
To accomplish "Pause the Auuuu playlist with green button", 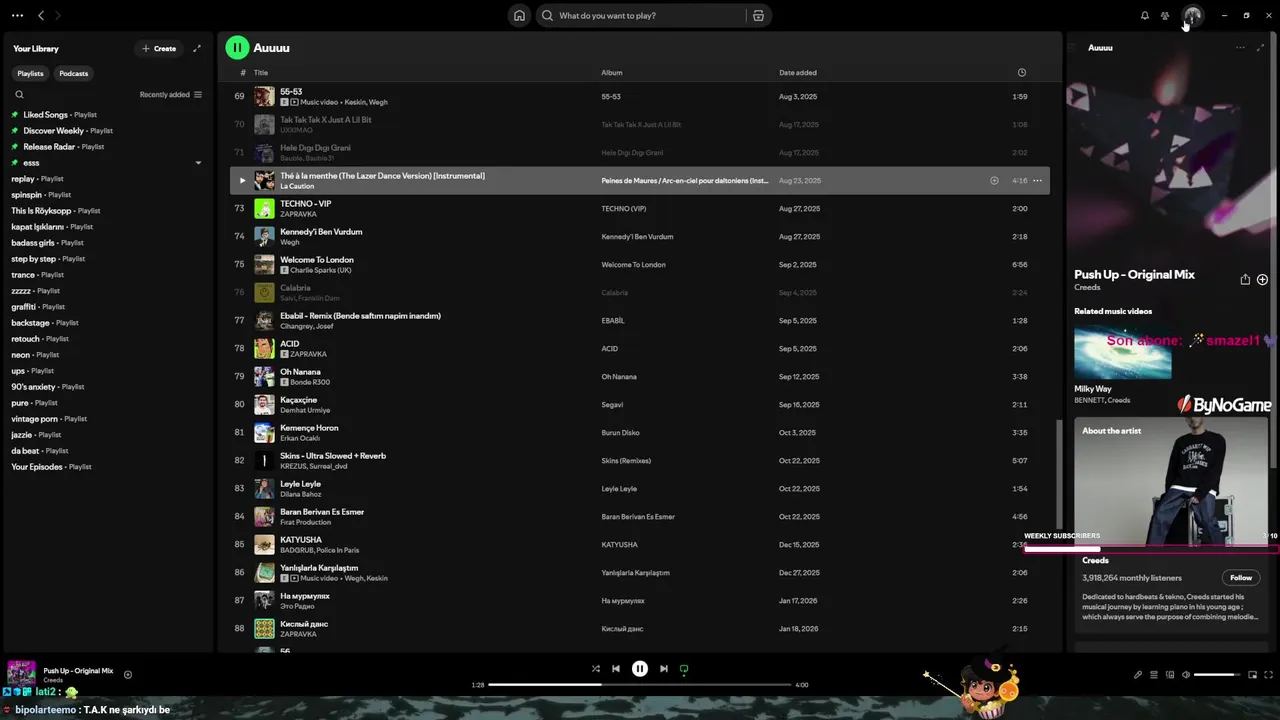I will pyautogui.click(x=237, y=47).
